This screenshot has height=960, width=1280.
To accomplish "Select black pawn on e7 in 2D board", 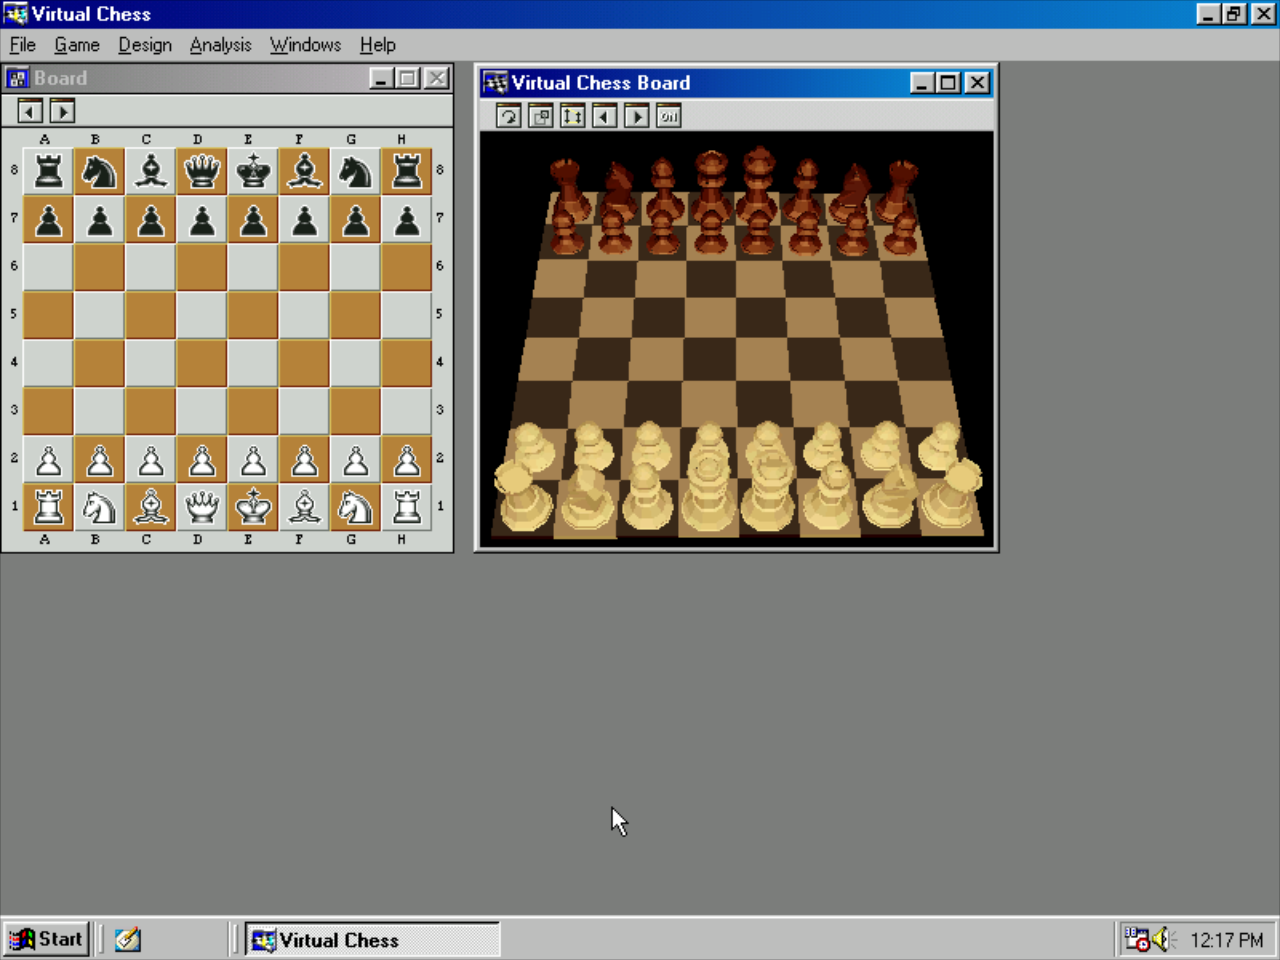I will pos(253,219).
